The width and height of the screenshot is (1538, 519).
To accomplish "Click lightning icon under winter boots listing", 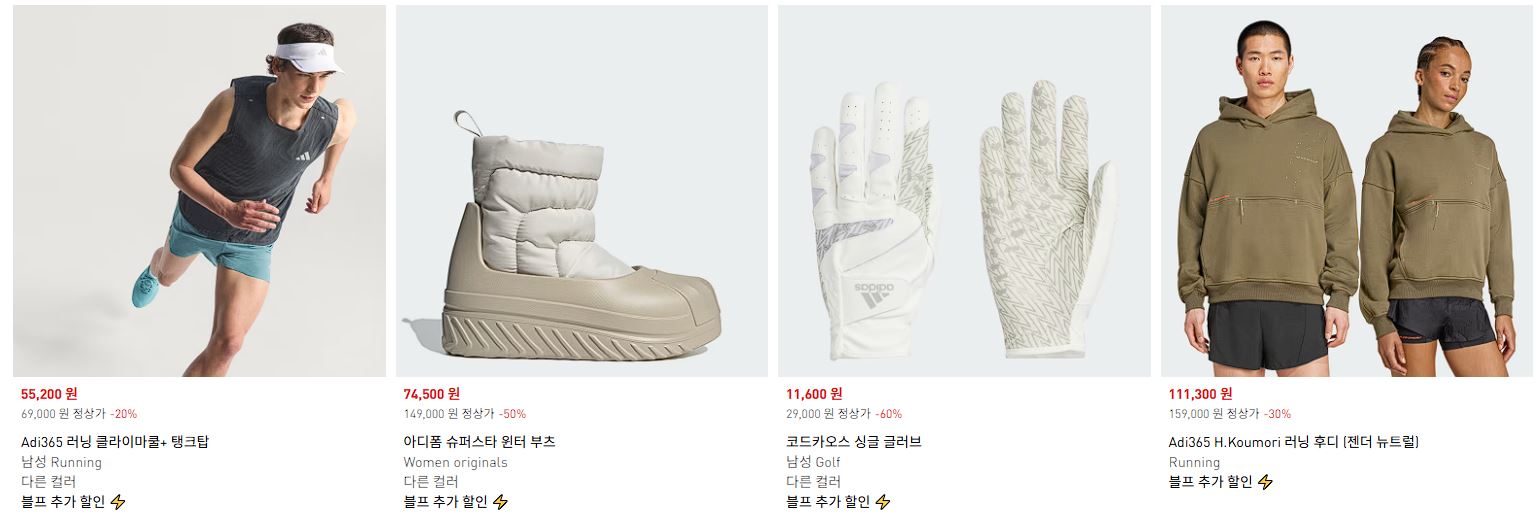I will pyautogui.click(x=500, y=502).
